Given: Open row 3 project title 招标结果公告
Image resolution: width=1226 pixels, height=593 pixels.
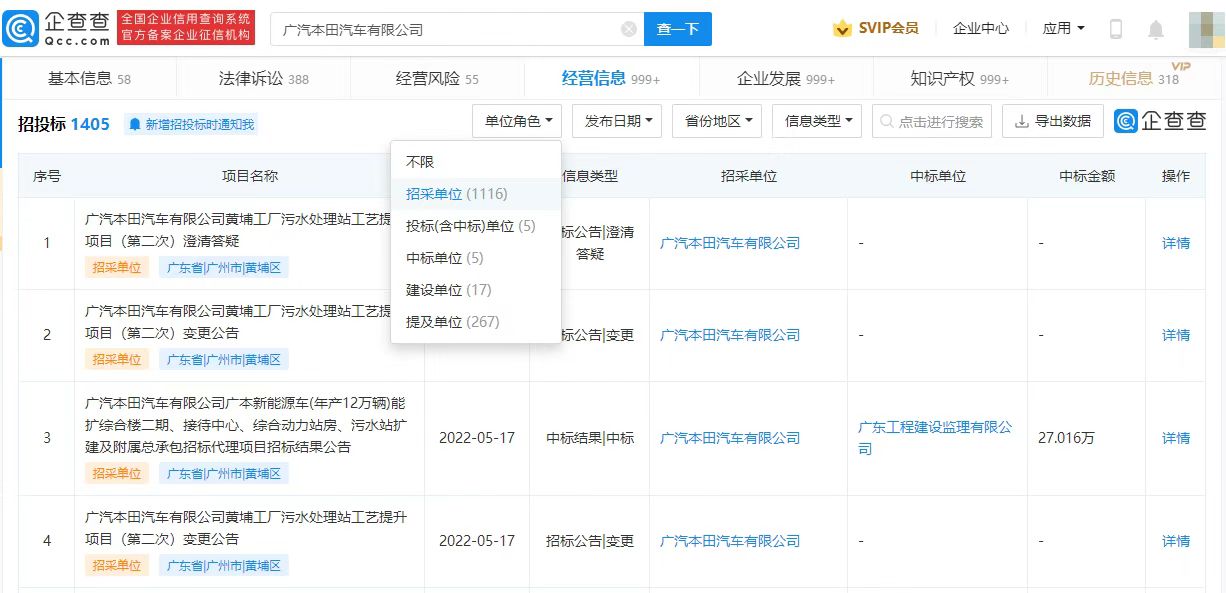Looking at the screenshot, I should click(x=246, y=425).
